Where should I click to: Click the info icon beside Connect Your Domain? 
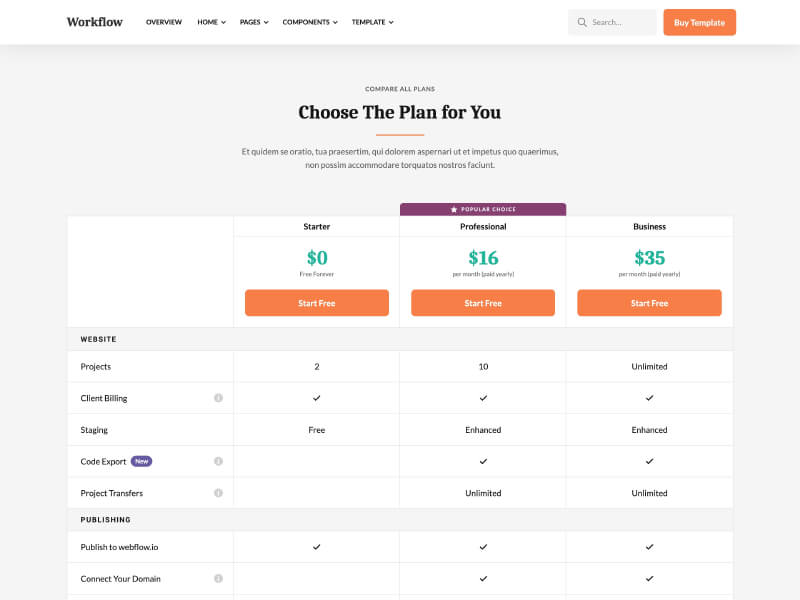[218, 579]
